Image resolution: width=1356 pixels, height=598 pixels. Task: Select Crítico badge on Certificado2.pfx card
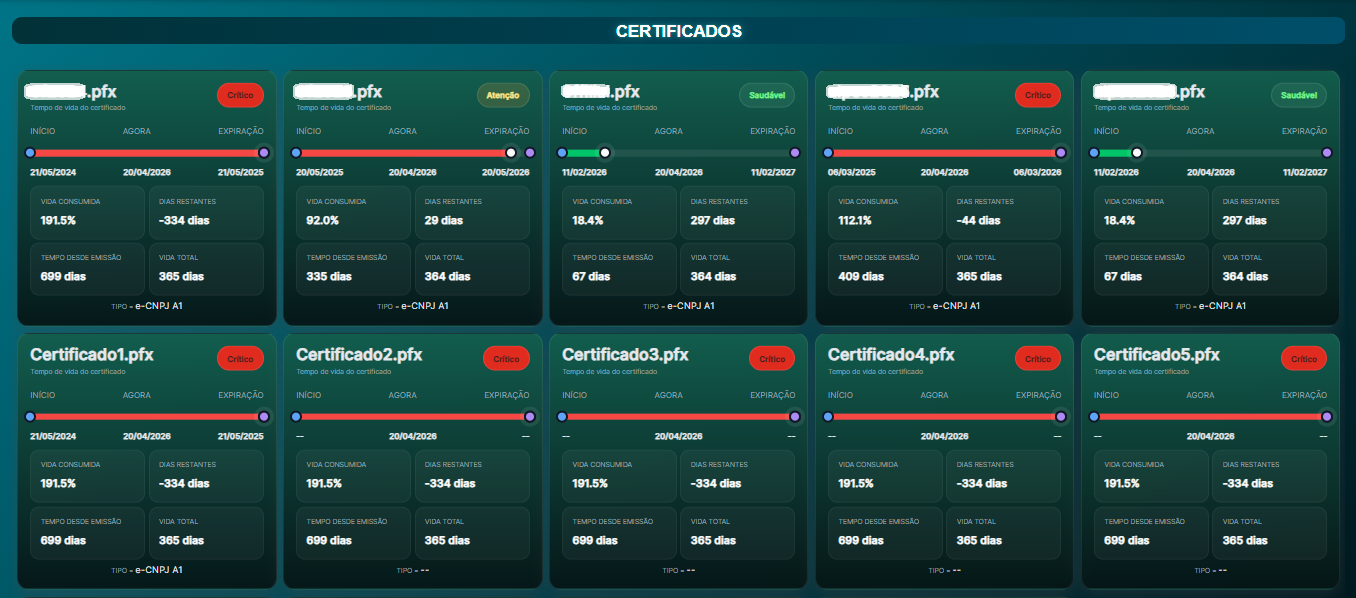(506, 358)
